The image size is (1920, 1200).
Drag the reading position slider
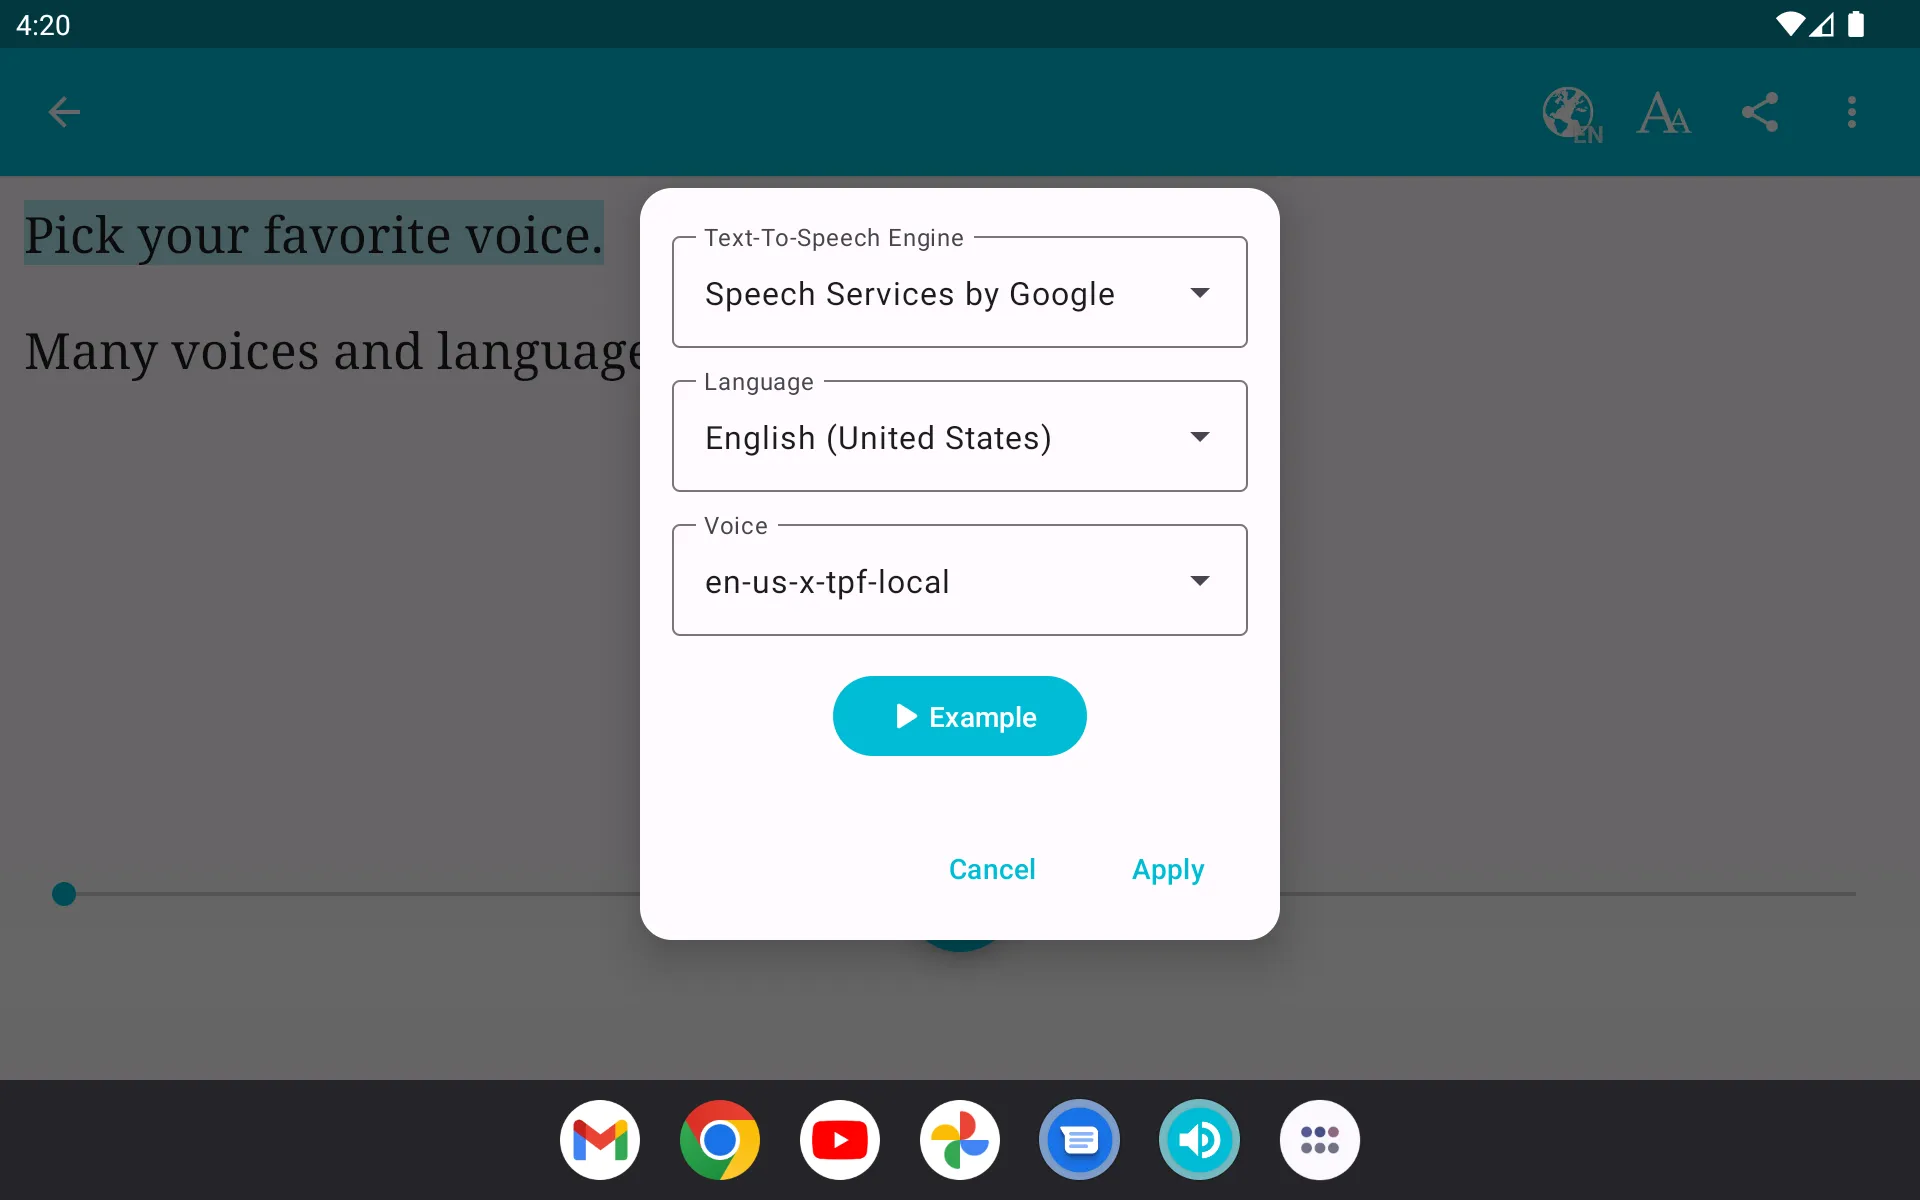(x=64, y=894)
